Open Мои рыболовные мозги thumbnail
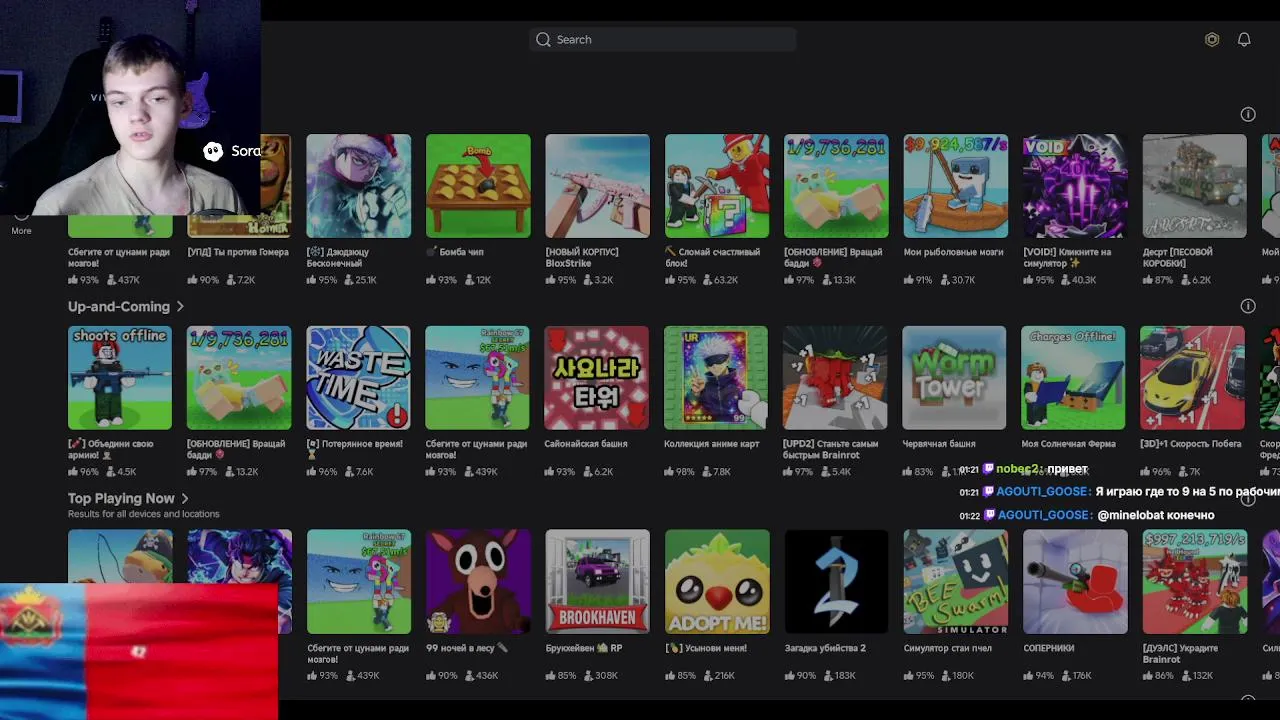Image resolution: width=1280 pixels, height=720 pixels. pyautogui.click(x=956, y=186)
